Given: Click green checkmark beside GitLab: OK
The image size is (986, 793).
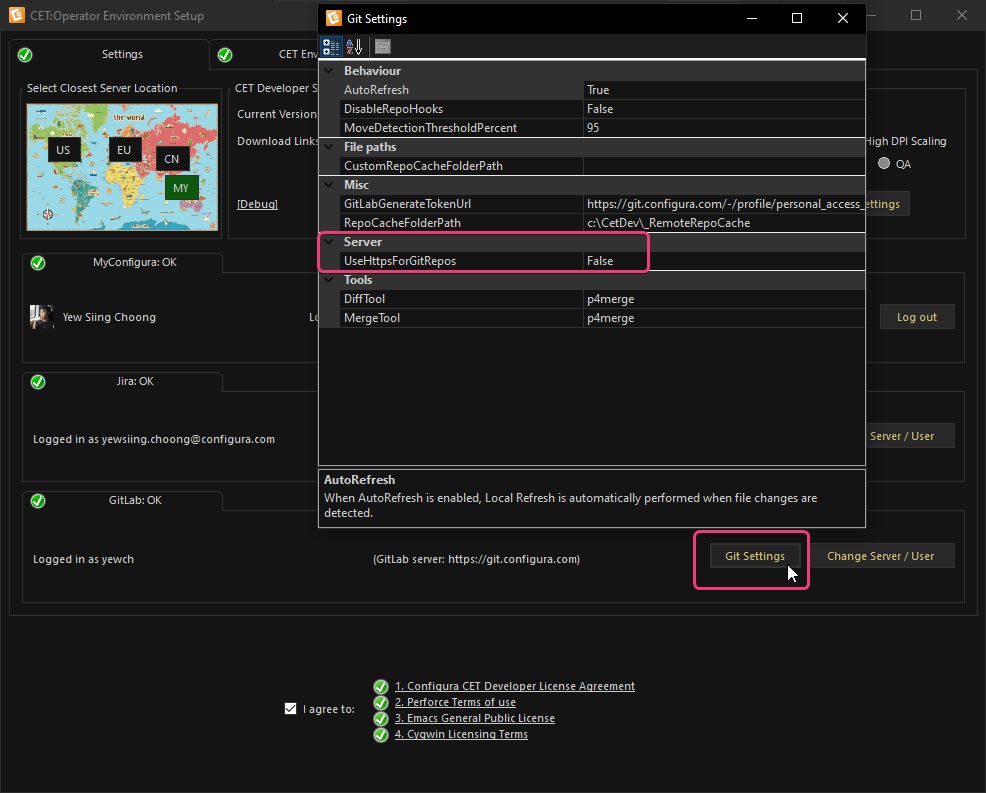Looking at the screenshot, I should point(38,501).
